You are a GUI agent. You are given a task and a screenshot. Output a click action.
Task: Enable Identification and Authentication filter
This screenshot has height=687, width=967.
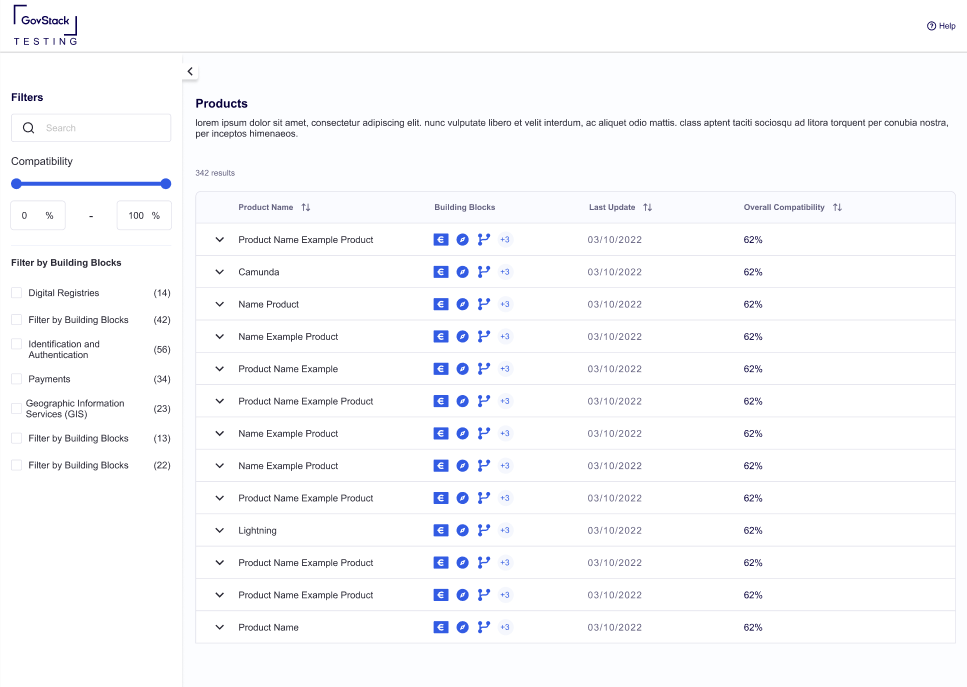tap(17, 344)
